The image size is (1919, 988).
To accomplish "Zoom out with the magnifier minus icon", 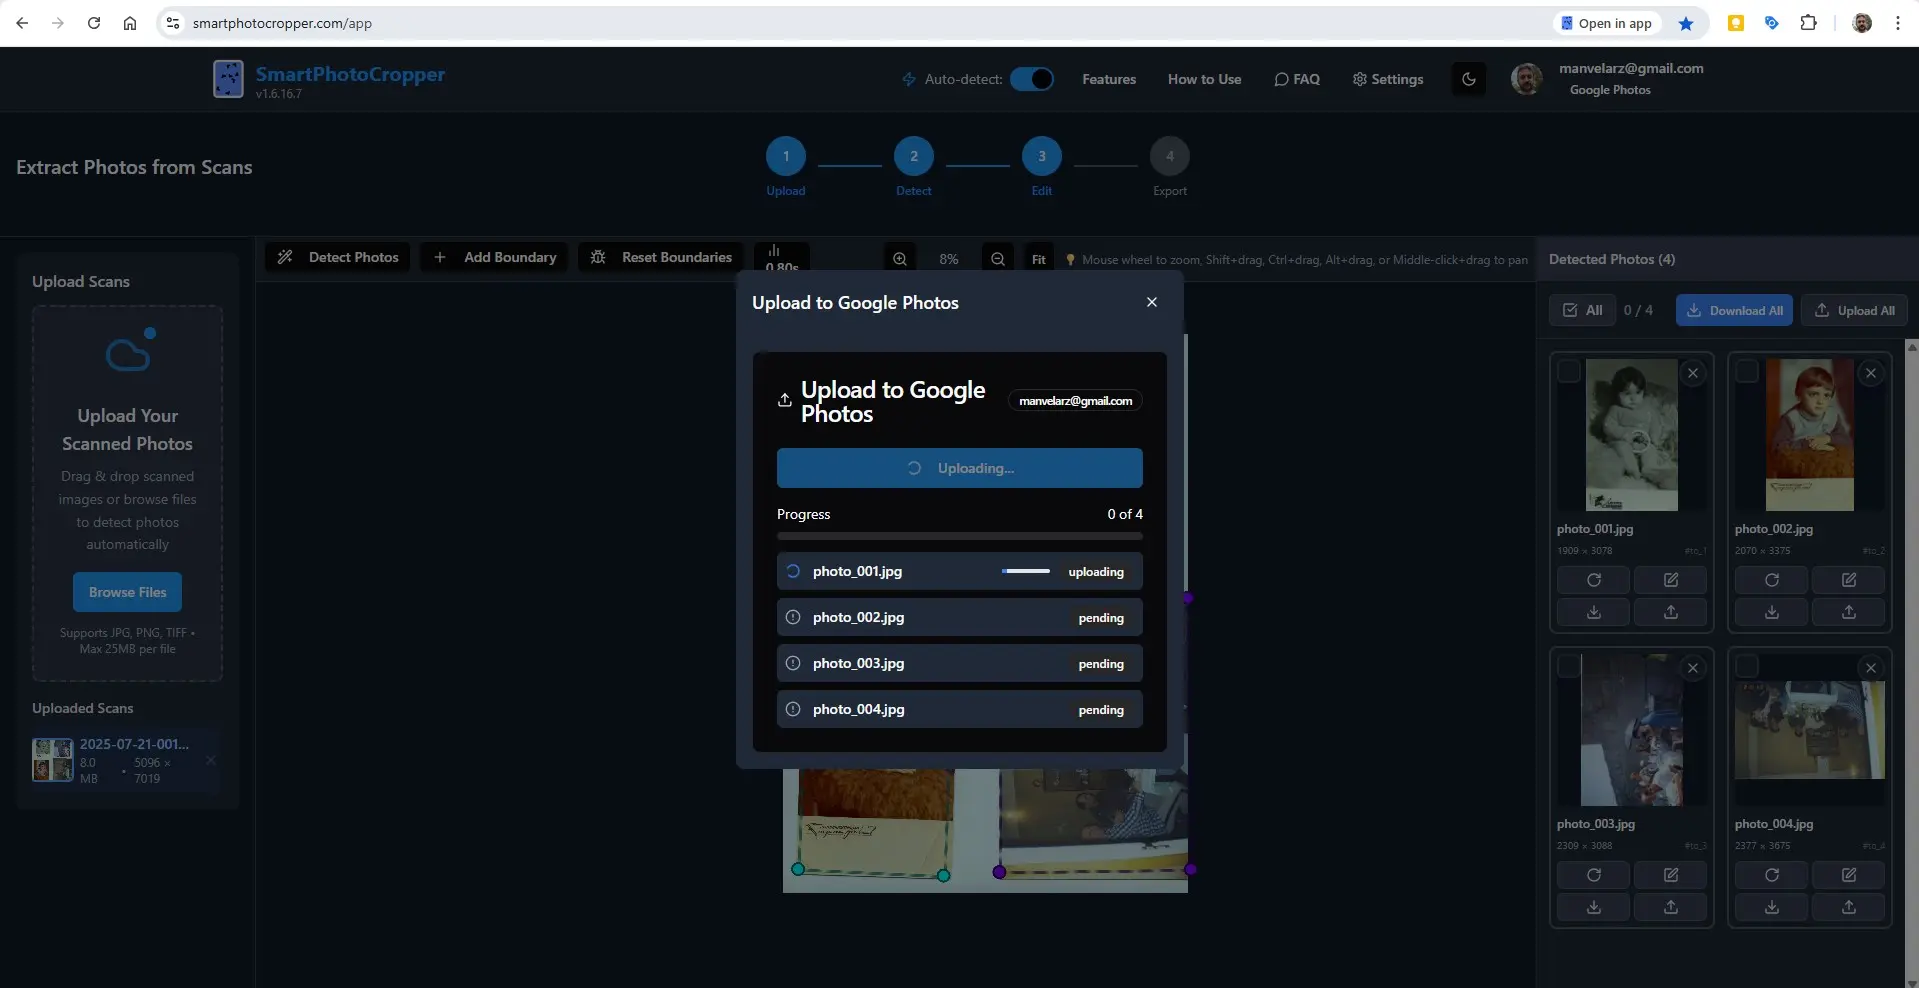I will point(998,259).
